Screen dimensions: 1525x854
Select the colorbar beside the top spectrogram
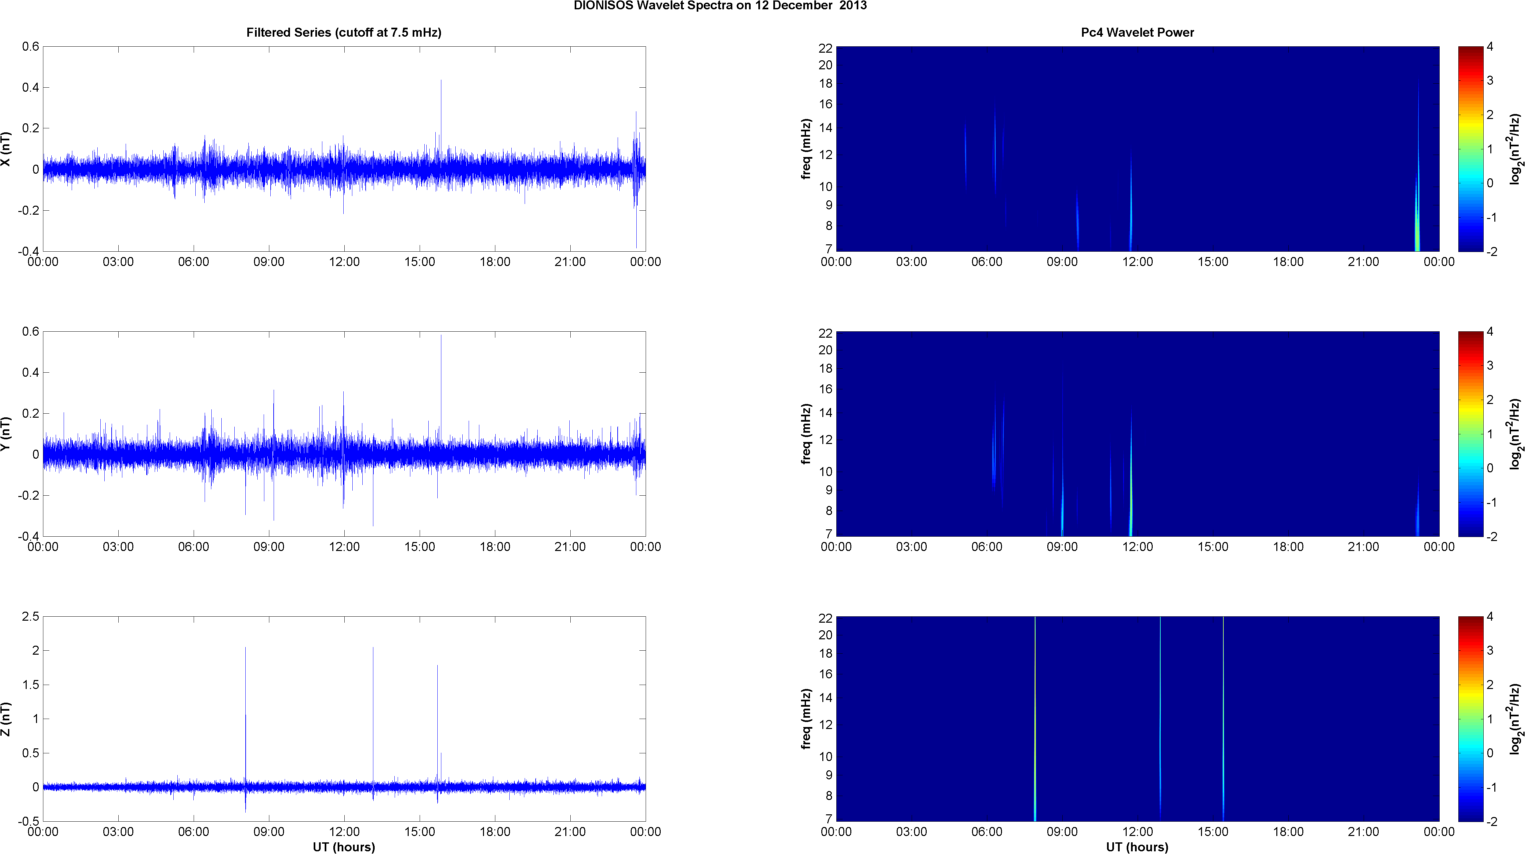click(1470, 149)
